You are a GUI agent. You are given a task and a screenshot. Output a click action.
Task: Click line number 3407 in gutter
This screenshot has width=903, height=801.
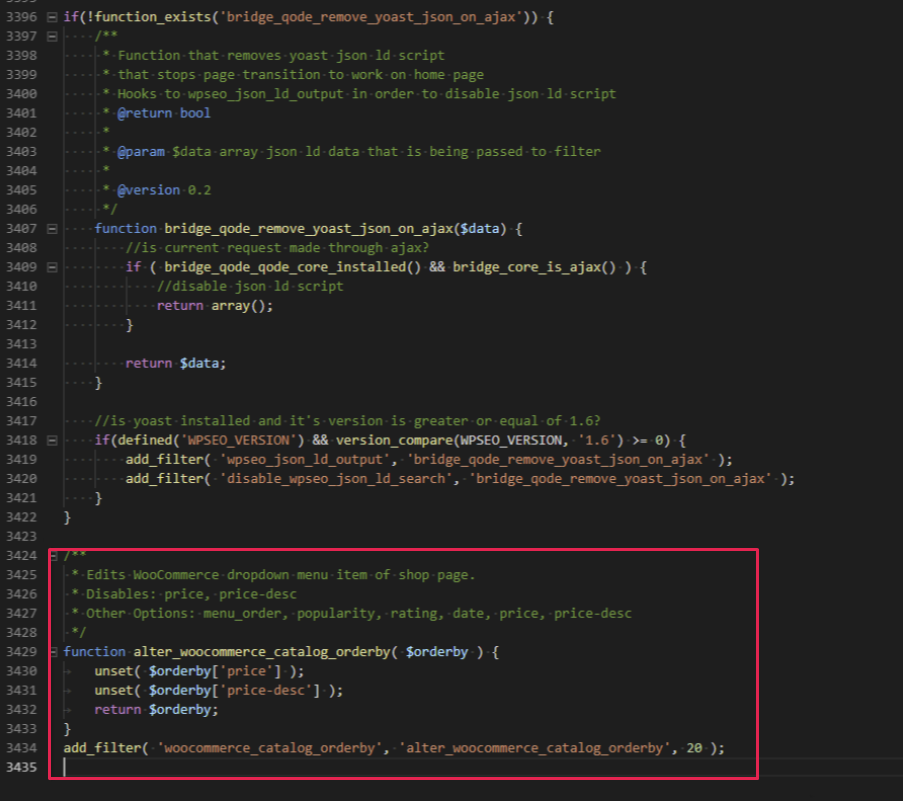(x=21, y=229)
